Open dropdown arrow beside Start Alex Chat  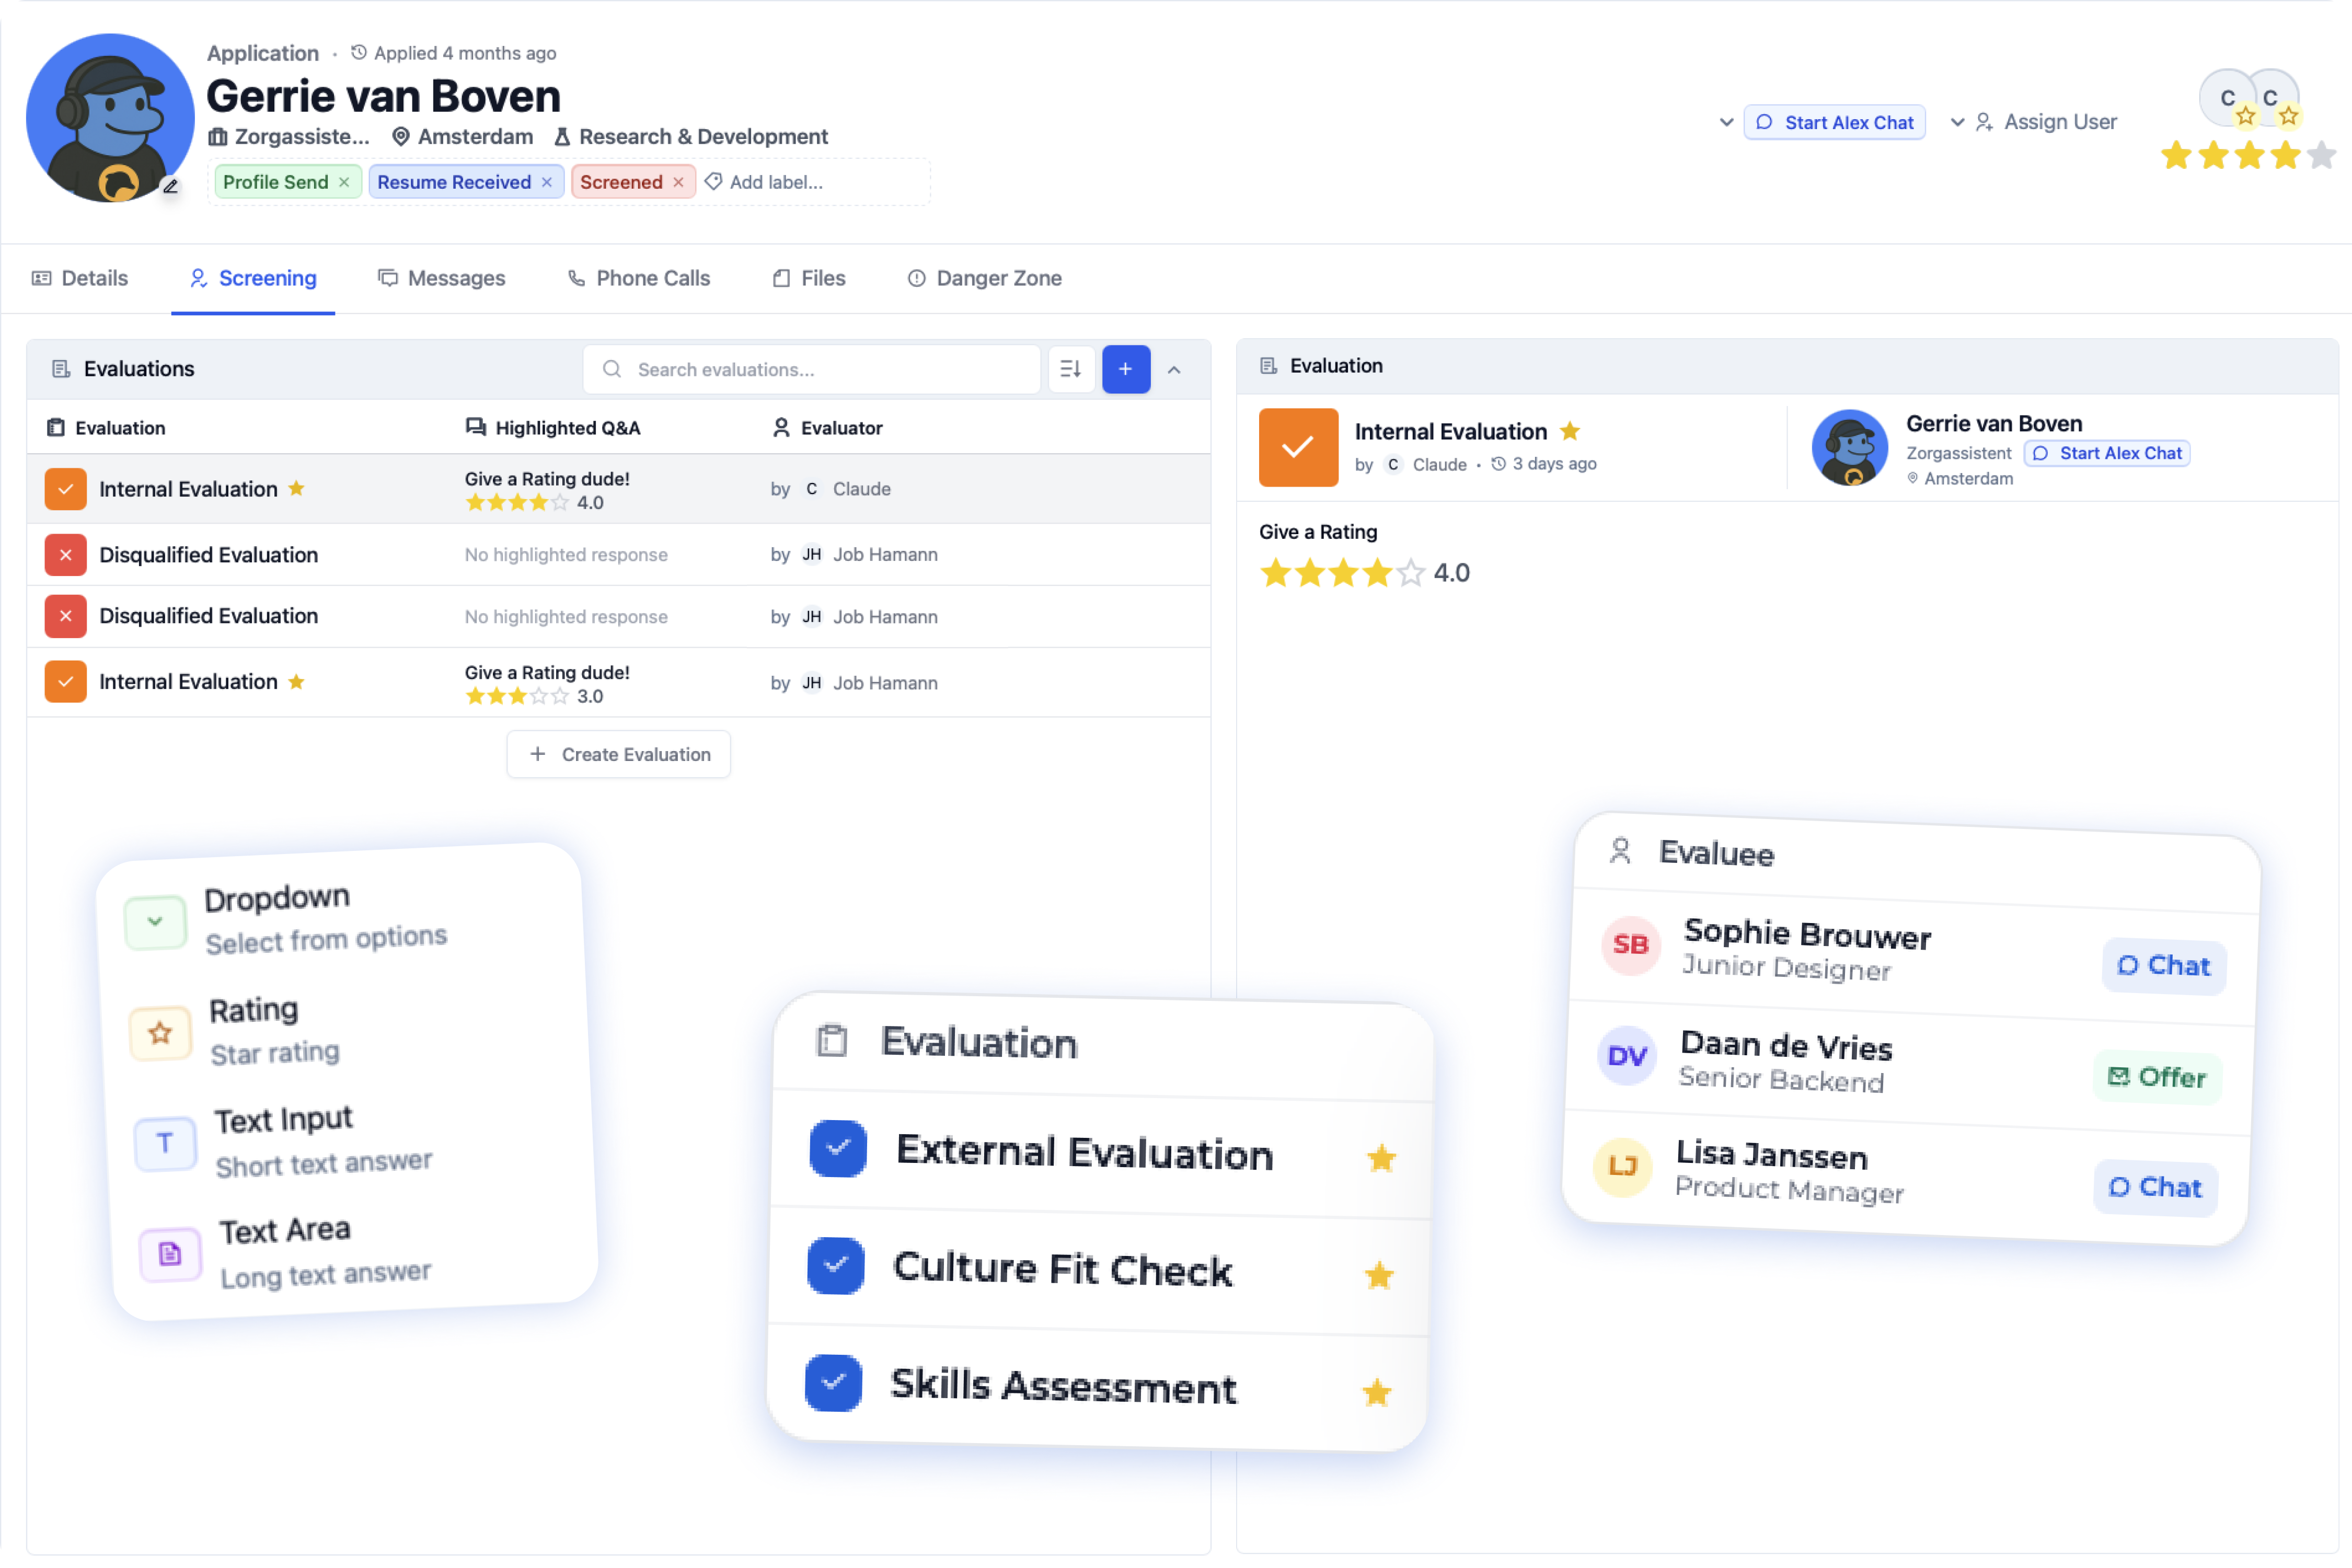pos(1726,122)
